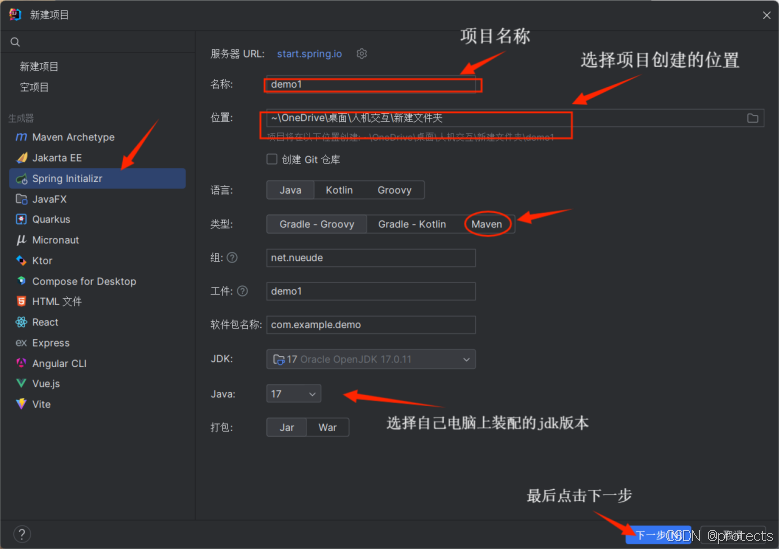Click the Express ex icon
Screen dimensions: 779x550
(x=21, y=343)
